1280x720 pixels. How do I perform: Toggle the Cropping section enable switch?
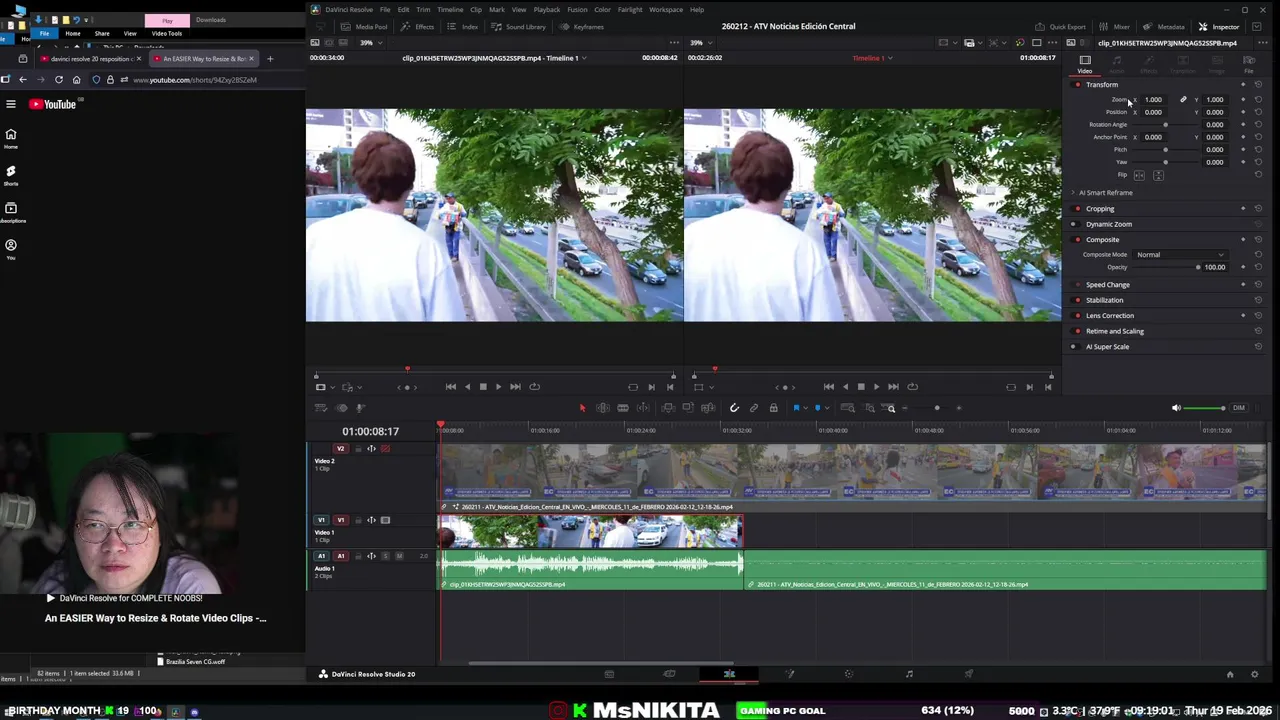tap(1077, 209)
